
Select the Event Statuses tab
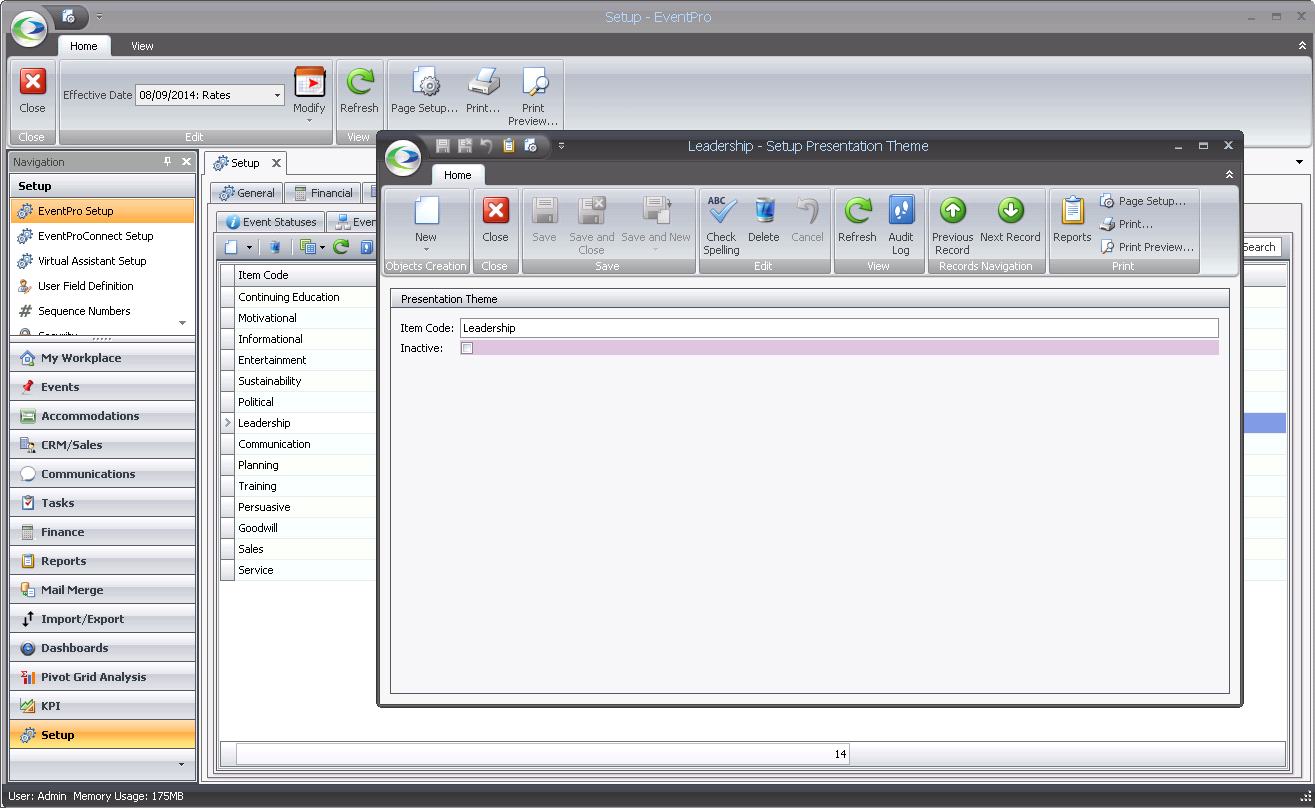click(x=271, y=222)
